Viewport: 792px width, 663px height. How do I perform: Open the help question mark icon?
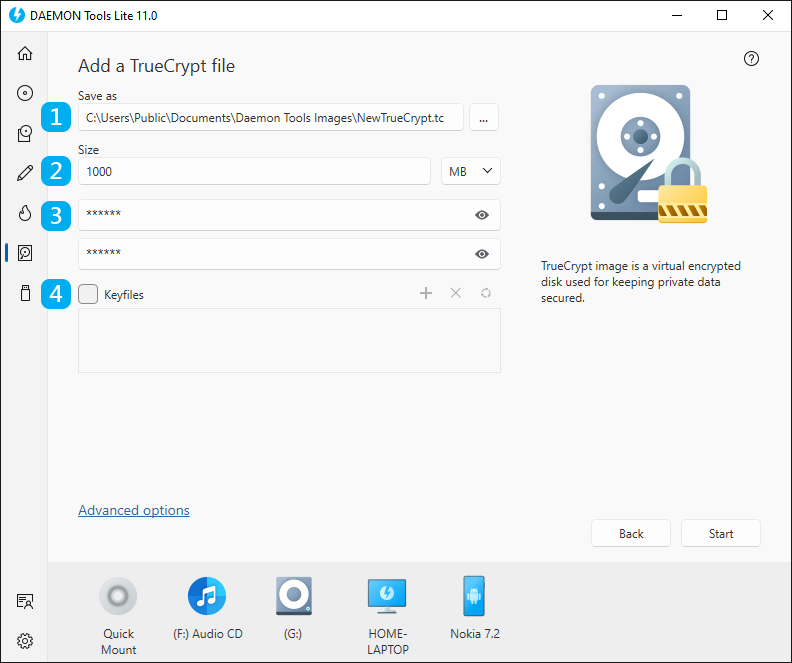[x=751, y=59]
